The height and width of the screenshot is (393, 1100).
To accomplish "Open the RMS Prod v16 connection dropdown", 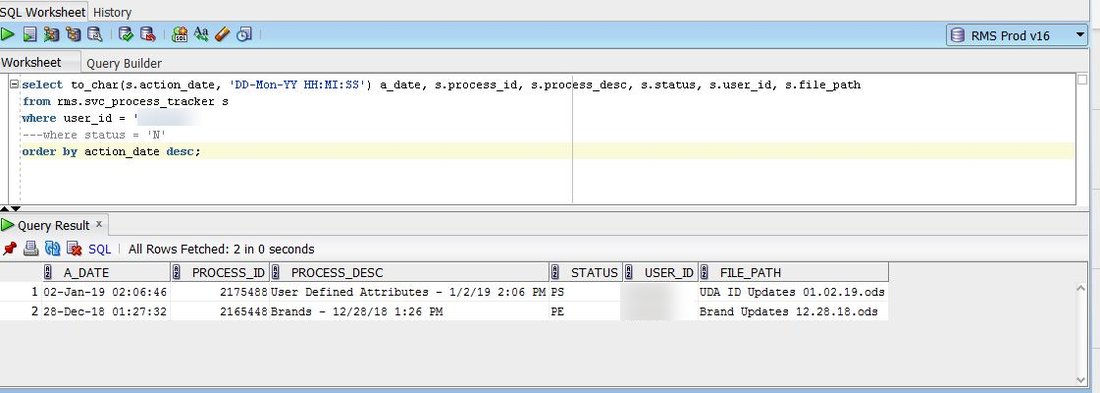I will click(x=1017, y=35).
